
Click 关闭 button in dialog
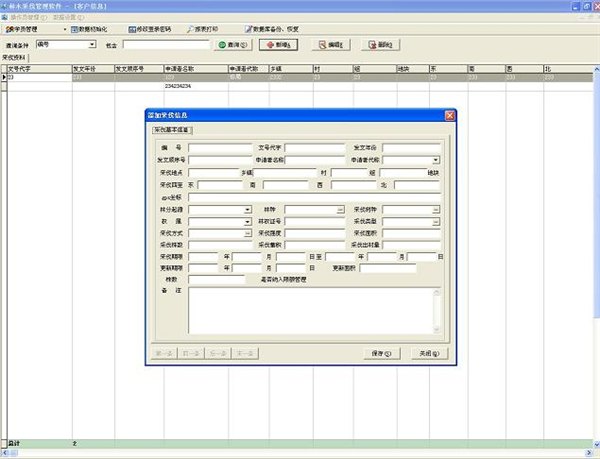(429, 353)
